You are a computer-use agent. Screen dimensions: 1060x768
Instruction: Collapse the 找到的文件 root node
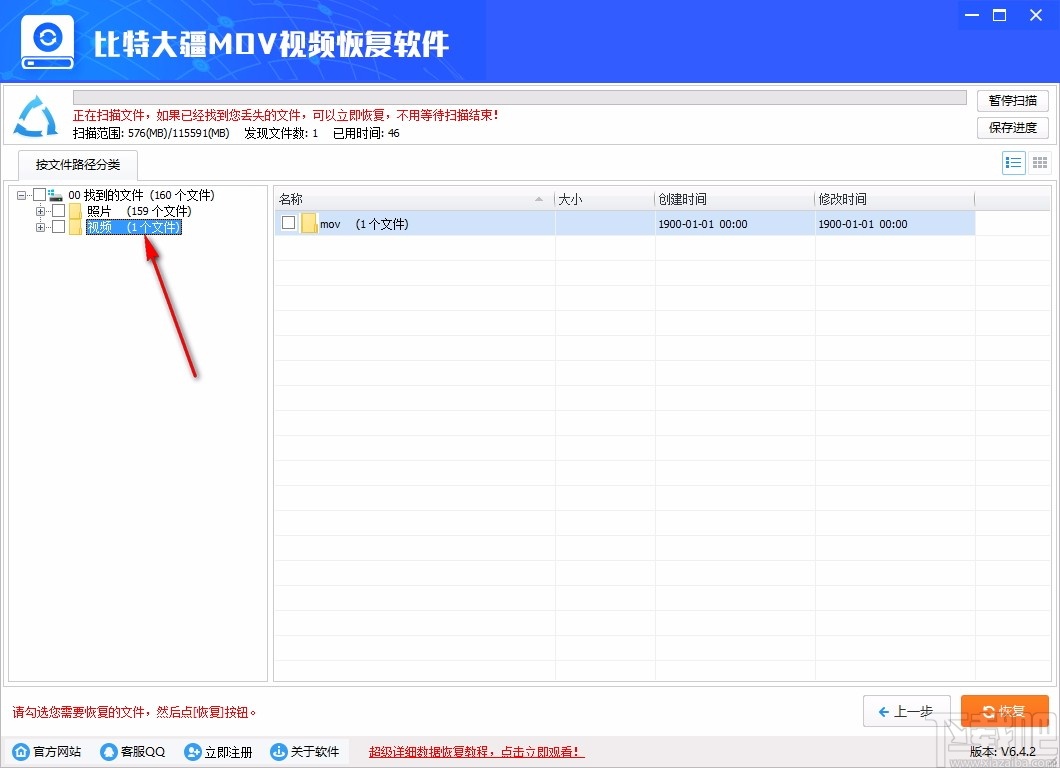click(23, 194)
